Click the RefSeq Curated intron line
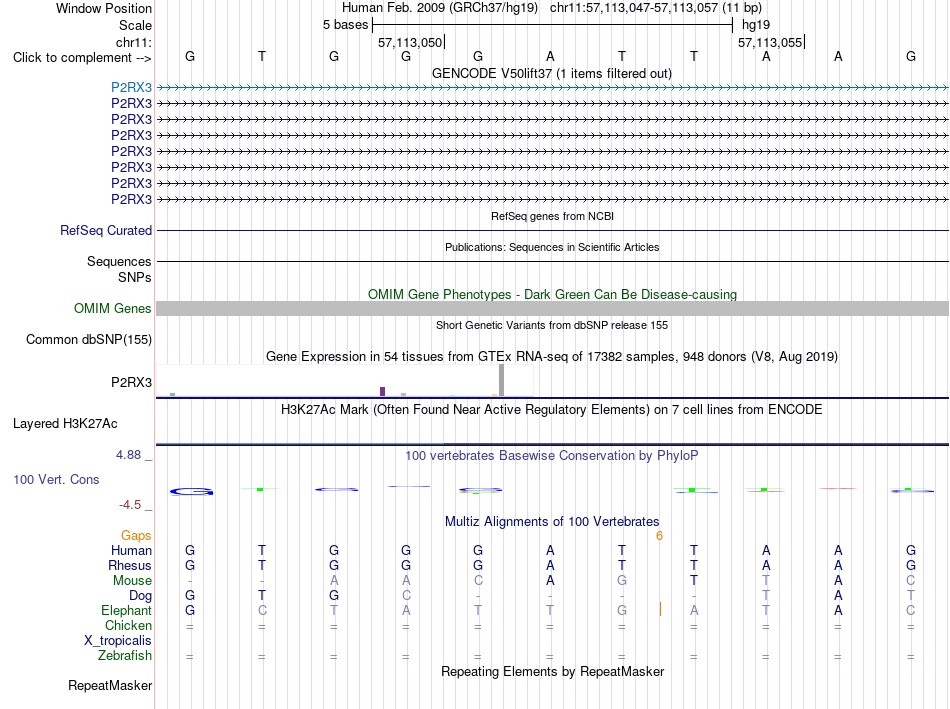 click(552, 230)
